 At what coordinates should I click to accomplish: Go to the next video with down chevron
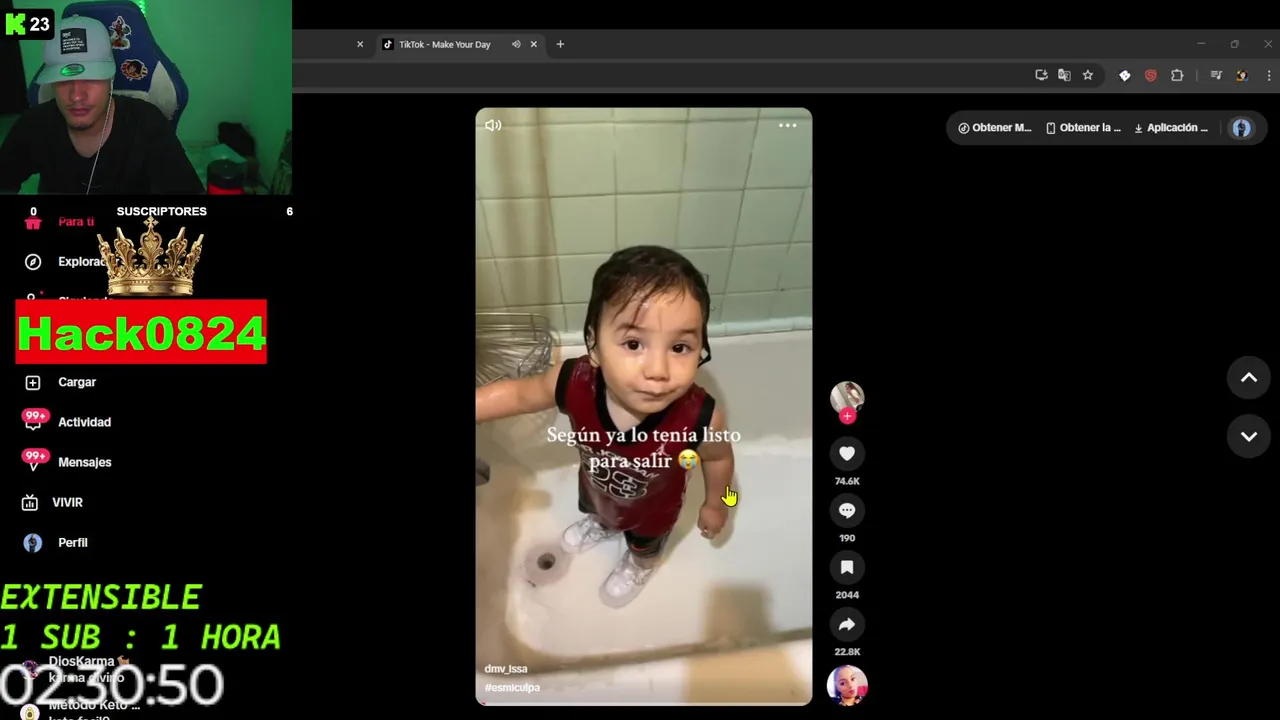pos(1249,437)
